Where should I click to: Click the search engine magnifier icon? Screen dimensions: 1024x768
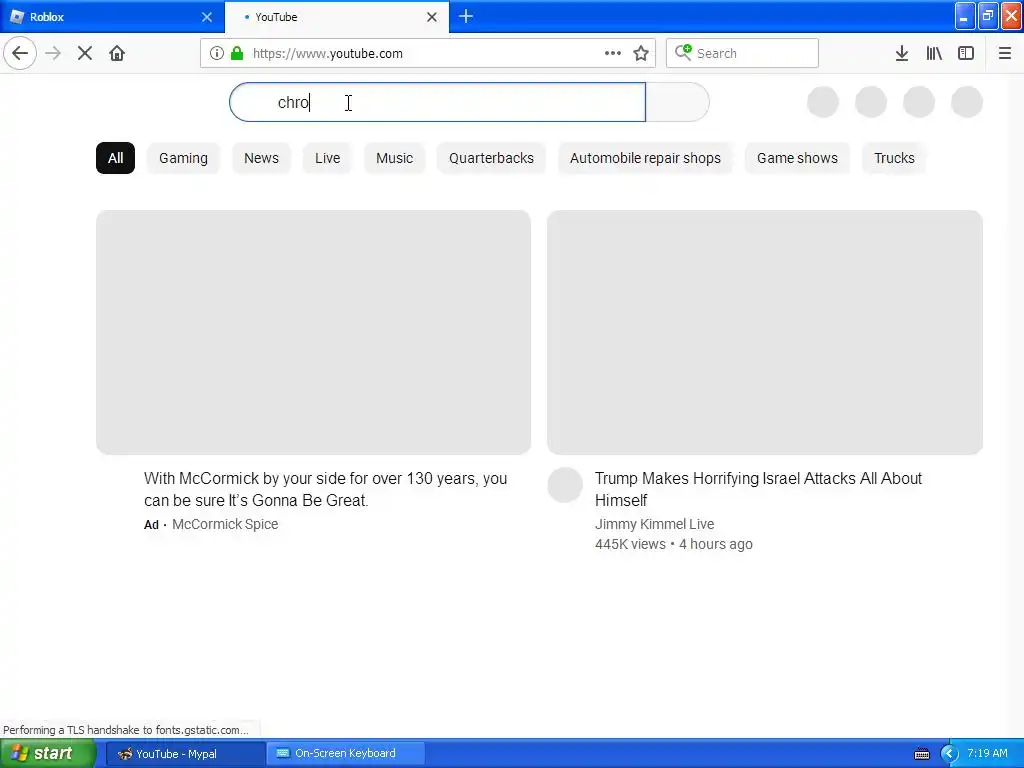[x=683, y=52]
